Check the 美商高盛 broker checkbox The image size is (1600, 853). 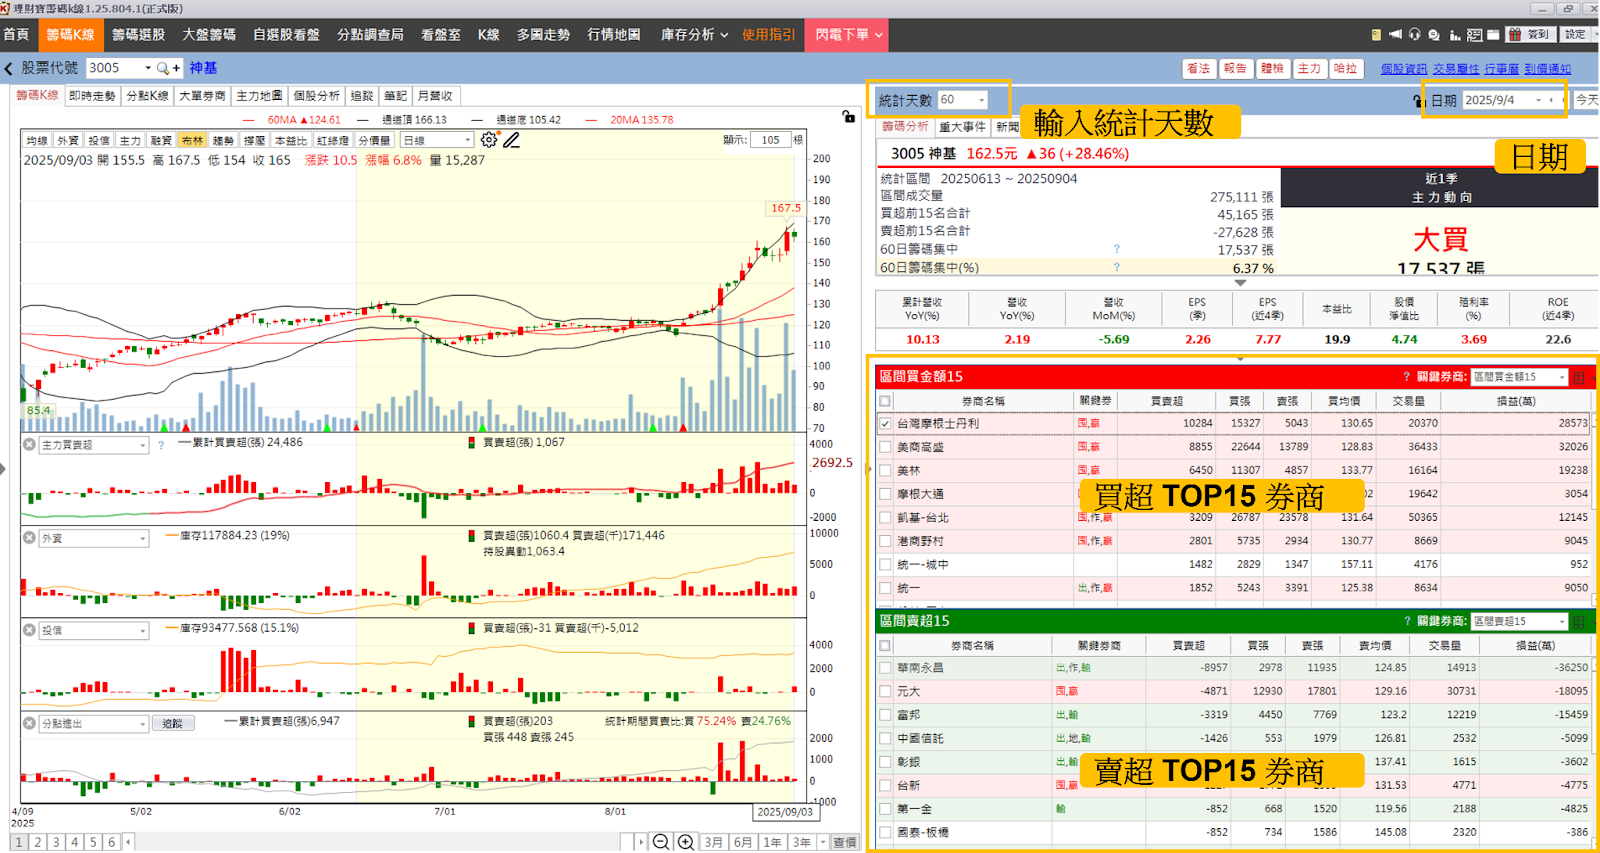coord(885,447)
